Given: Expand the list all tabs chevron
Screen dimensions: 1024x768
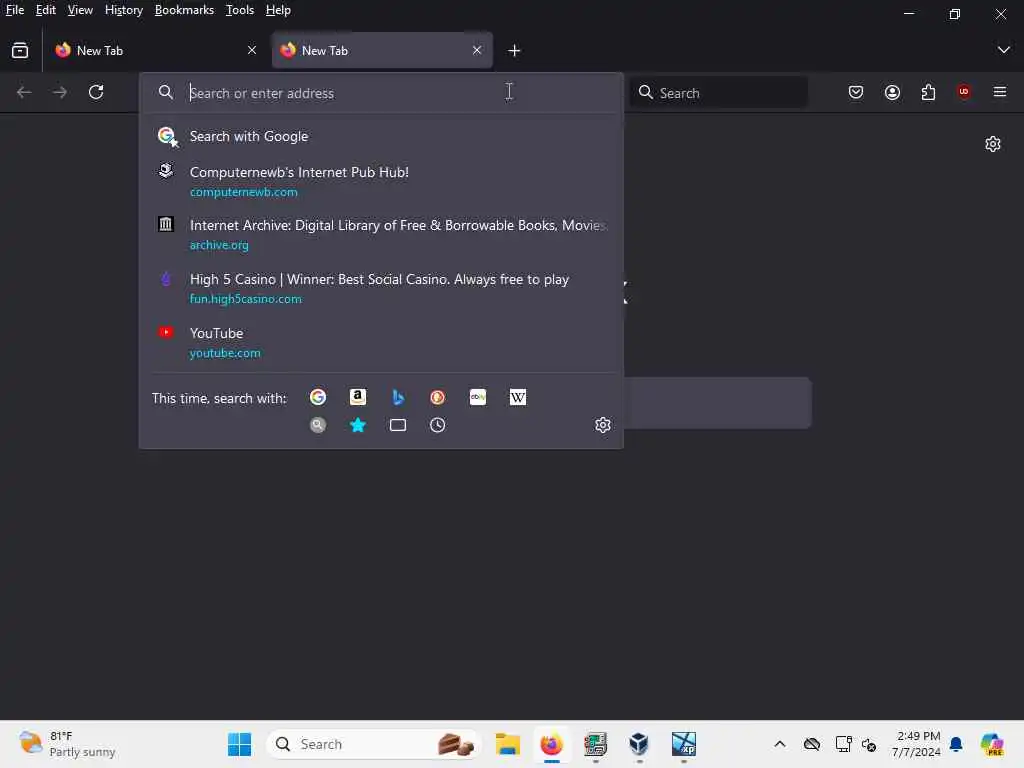Looking at the screenshot, I should pyautogui.click(x=1004, y=50).
